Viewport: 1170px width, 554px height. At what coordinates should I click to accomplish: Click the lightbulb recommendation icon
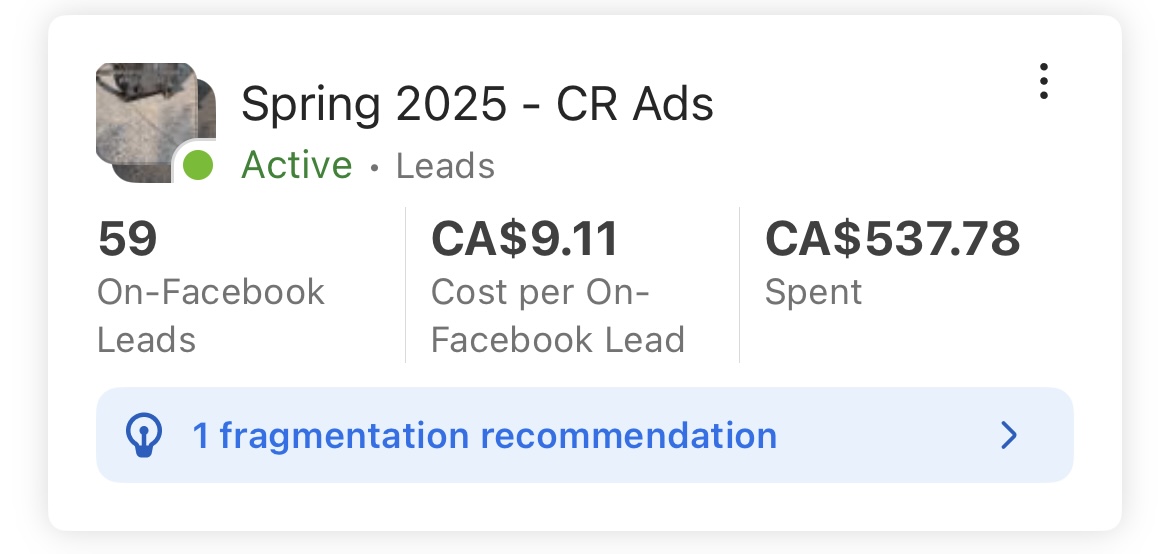[x=143, y=436]
